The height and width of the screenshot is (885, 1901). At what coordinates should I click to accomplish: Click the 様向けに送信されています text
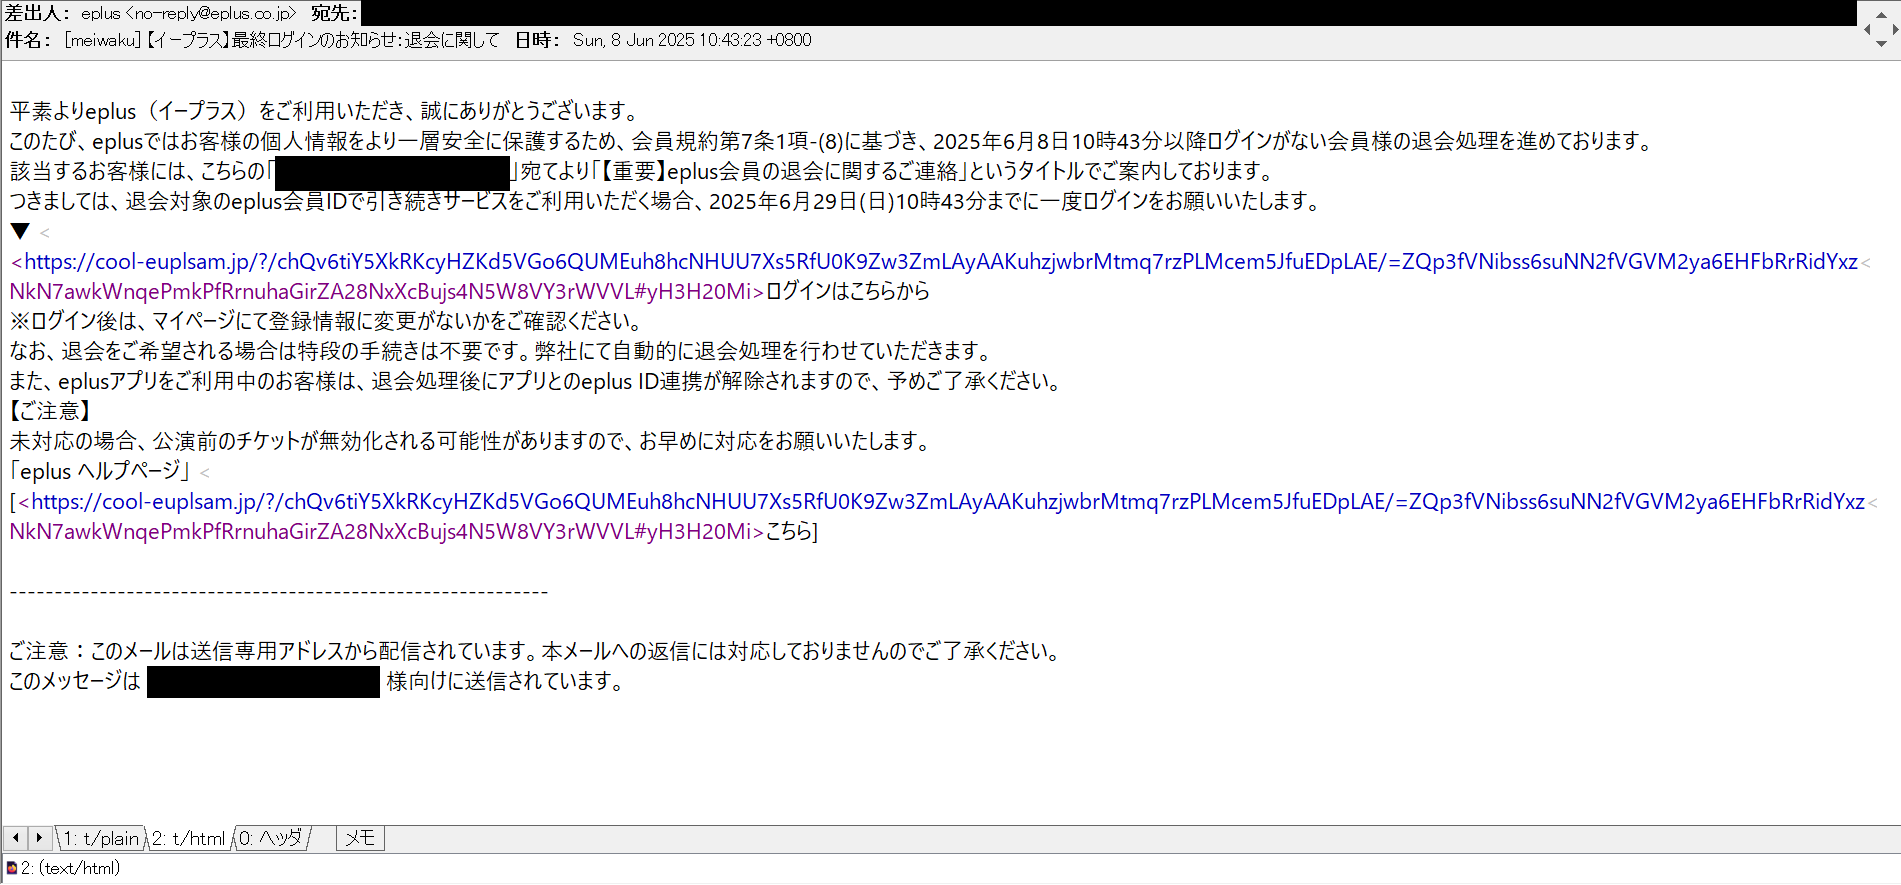click(505, 682)
